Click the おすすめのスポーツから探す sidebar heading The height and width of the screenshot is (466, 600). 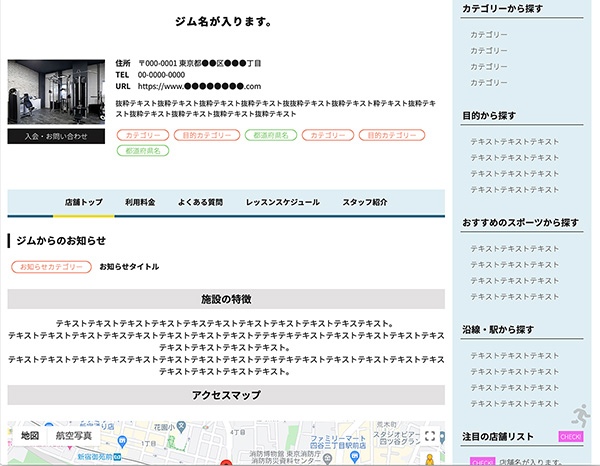[x=520, y=222]
